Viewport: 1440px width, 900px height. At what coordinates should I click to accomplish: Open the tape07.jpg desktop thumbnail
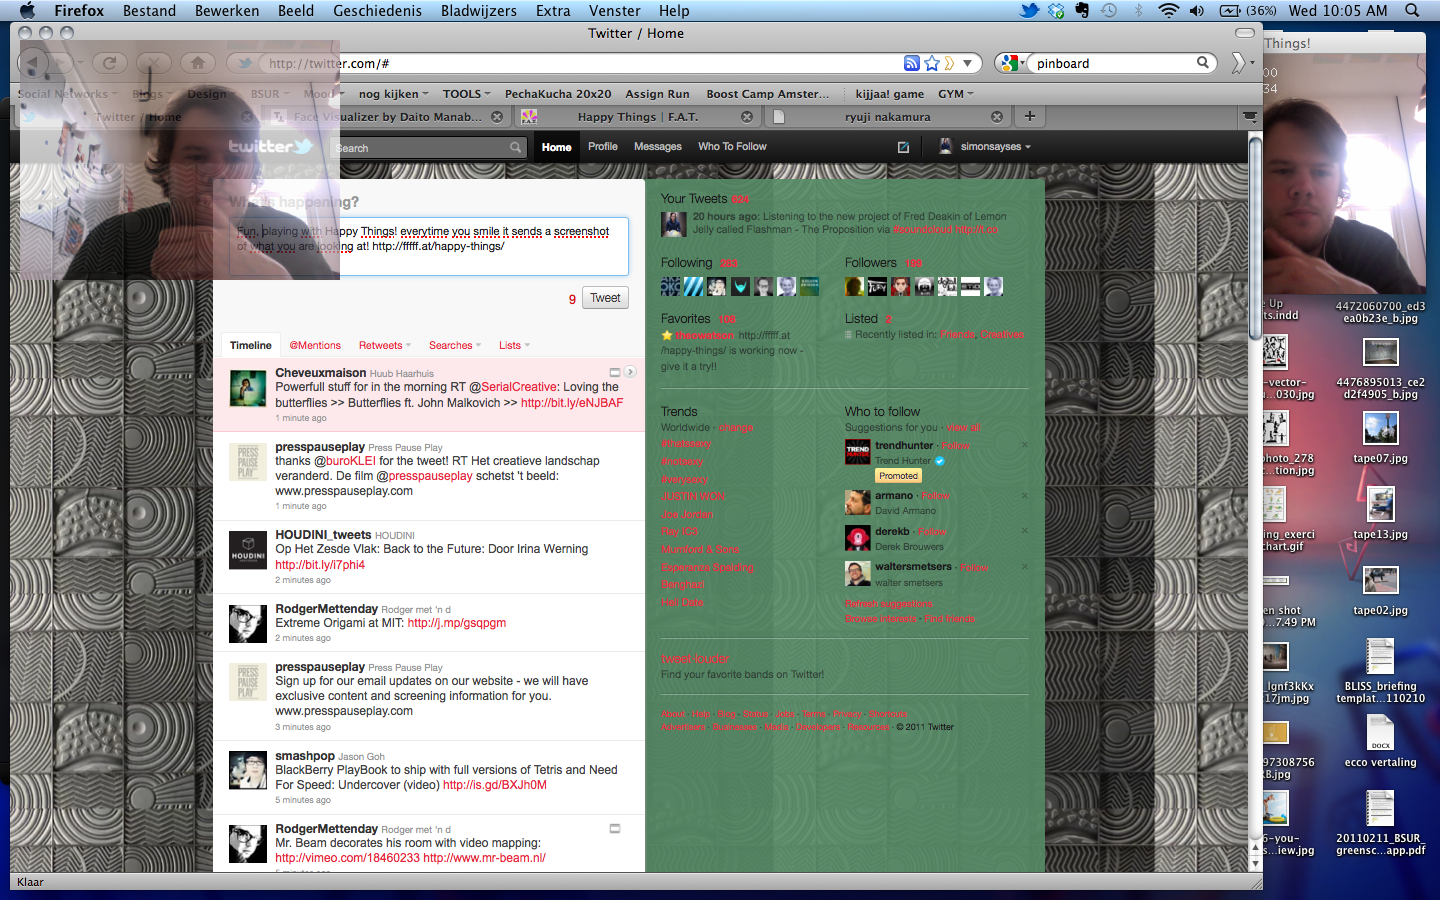pyautogui.click(x=1380, y=429)
